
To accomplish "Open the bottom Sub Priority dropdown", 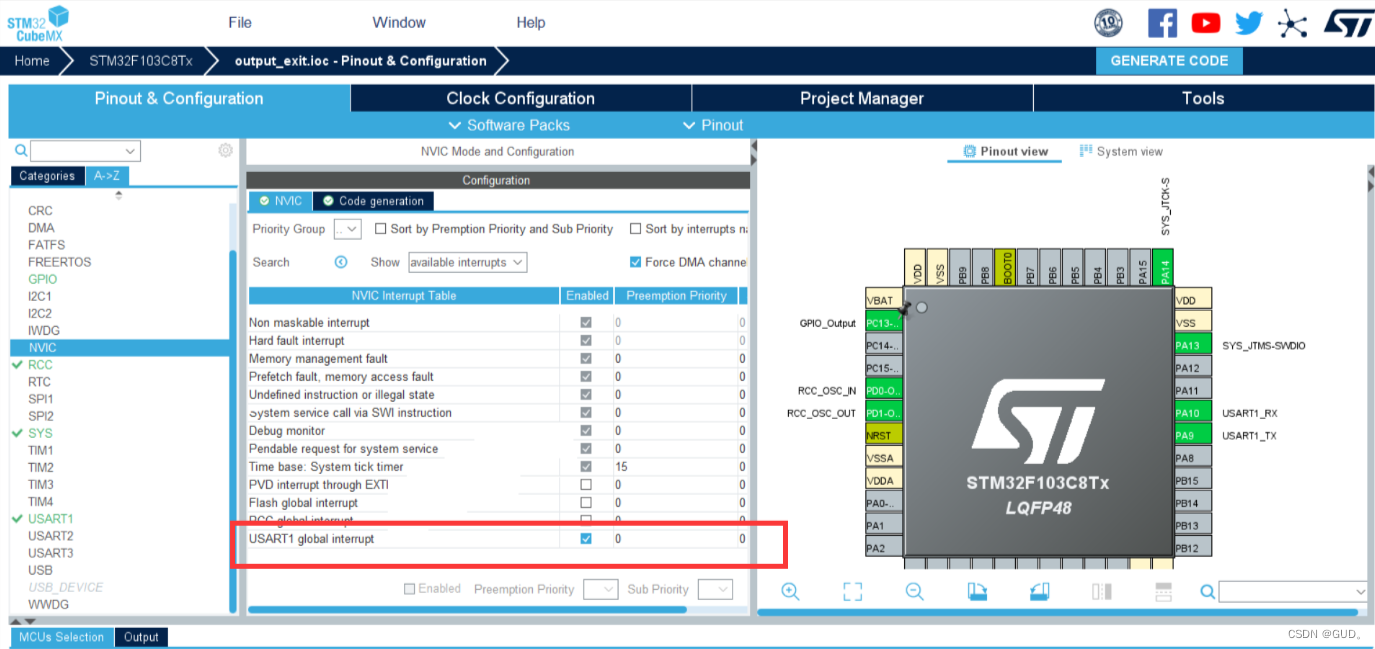I will coord(715,589).
